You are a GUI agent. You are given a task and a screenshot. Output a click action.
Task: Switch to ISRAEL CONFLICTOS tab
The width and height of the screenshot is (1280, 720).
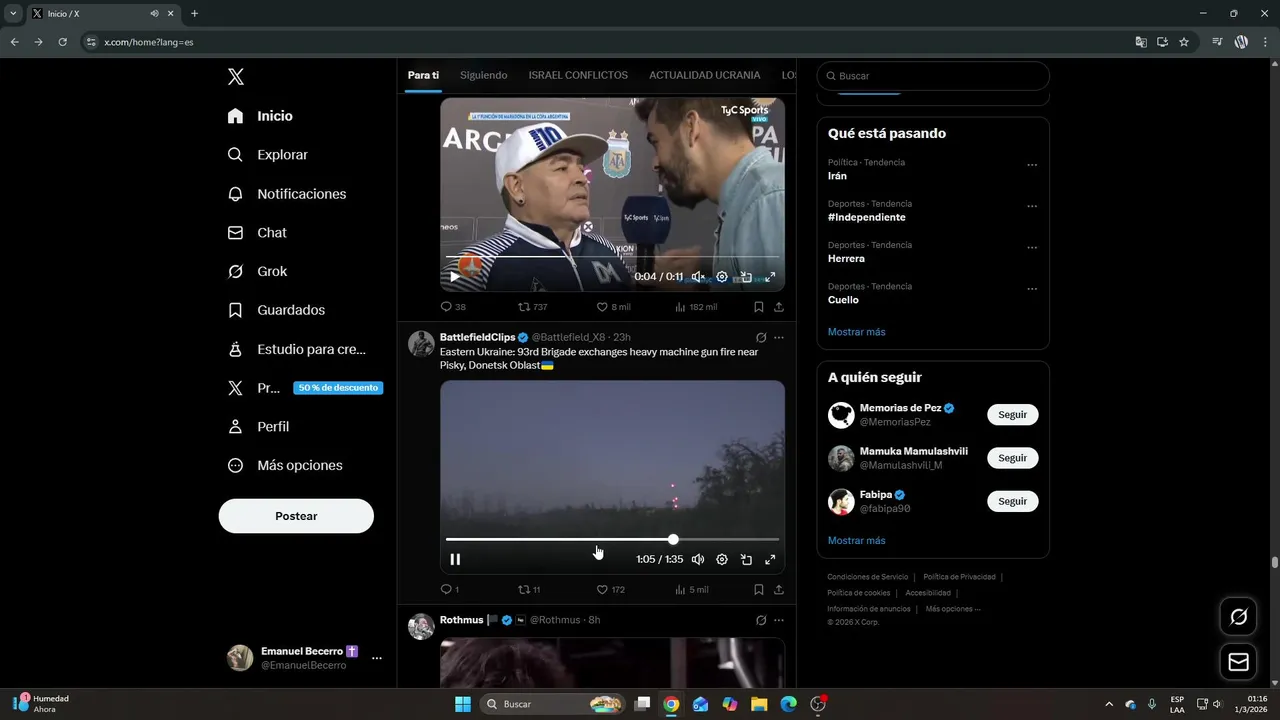[x=578, y=76]
